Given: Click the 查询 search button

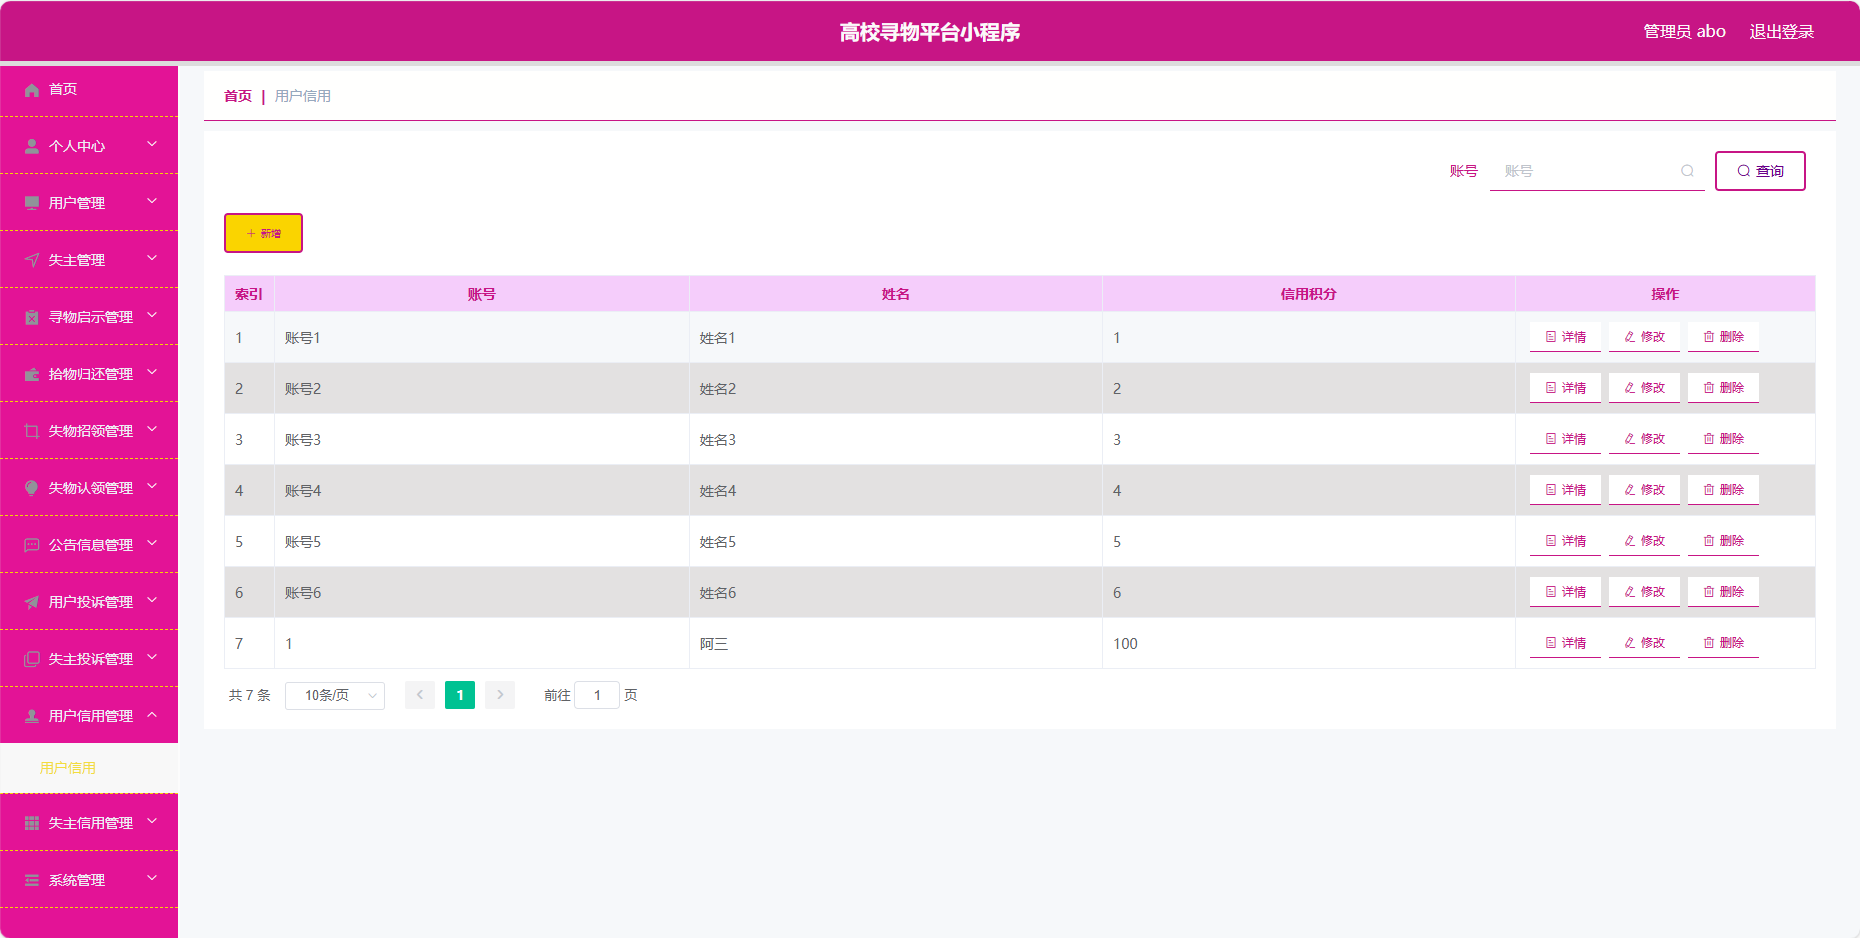Looking at the screenshot, I should click(1760, 171).
